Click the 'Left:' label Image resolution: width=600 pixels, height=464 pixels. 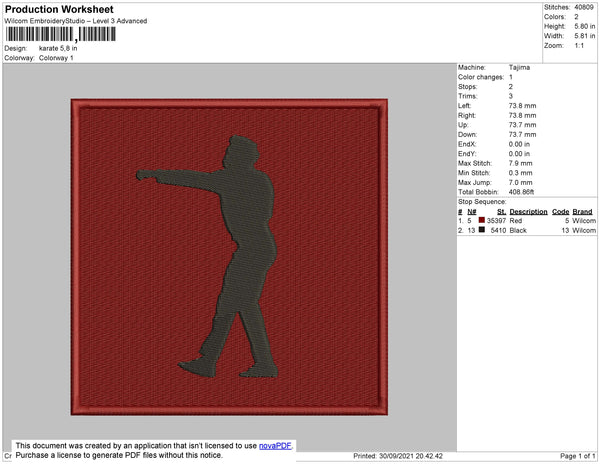pyautogui.click(x=465, y=106)
